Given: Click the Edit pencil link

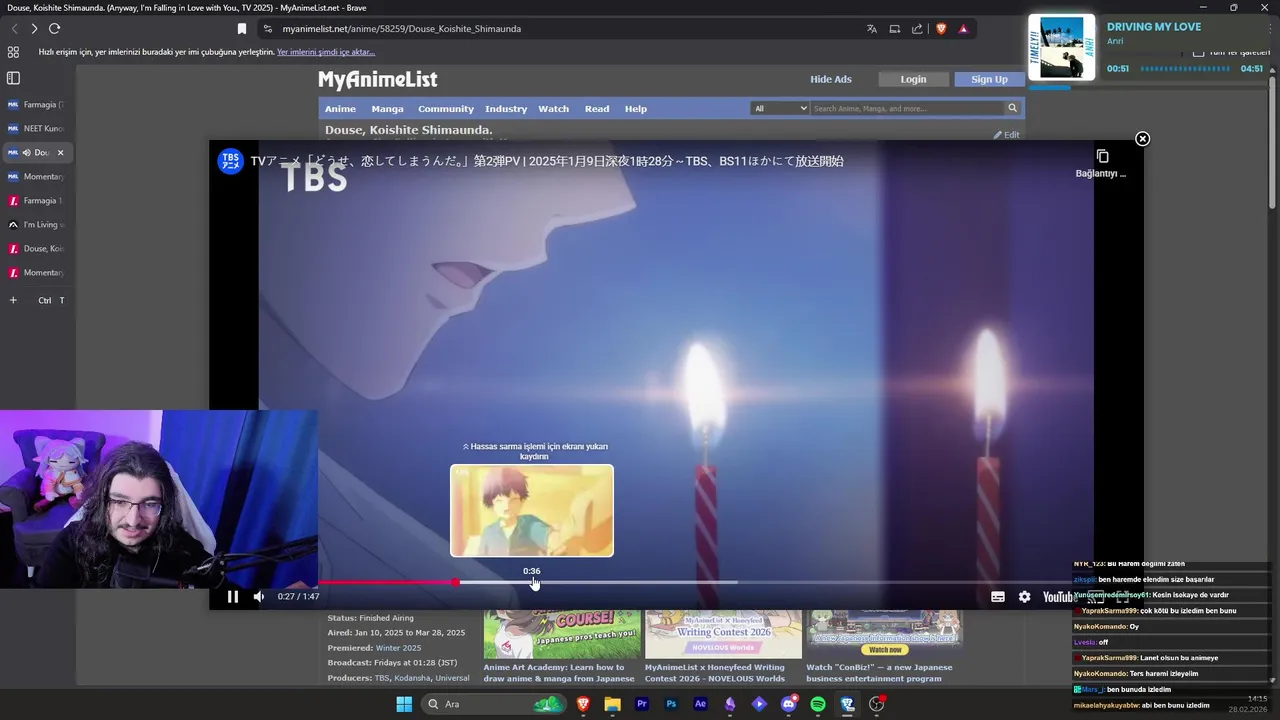Looking at the screenshot, I should [x=1006, y=135].
